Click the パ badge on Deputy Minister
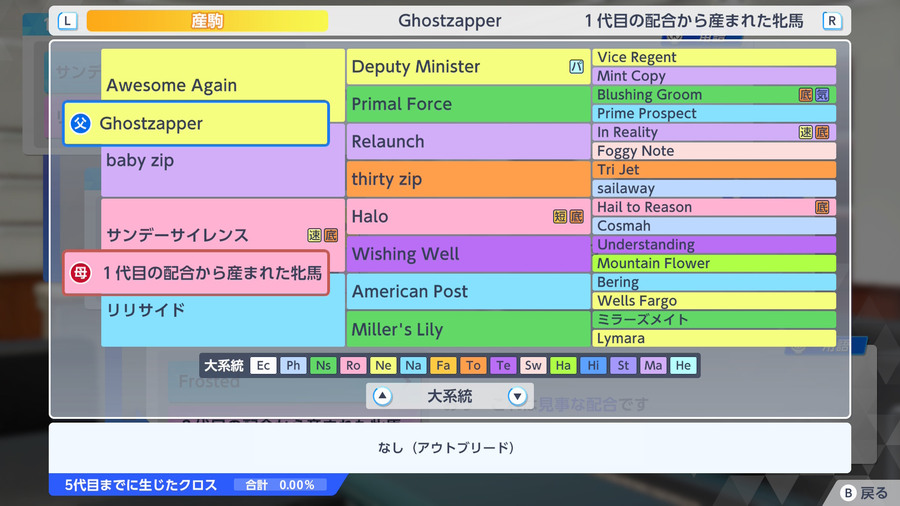The height and width of the screenshot is (506, 900). click(576, 67)
